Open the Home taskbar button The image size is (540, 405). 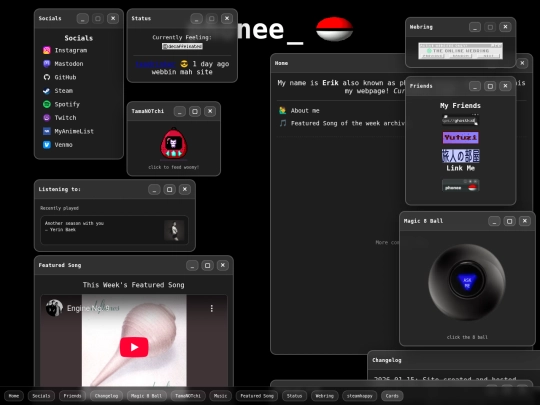pyautogui.click(x=14, y=396)
